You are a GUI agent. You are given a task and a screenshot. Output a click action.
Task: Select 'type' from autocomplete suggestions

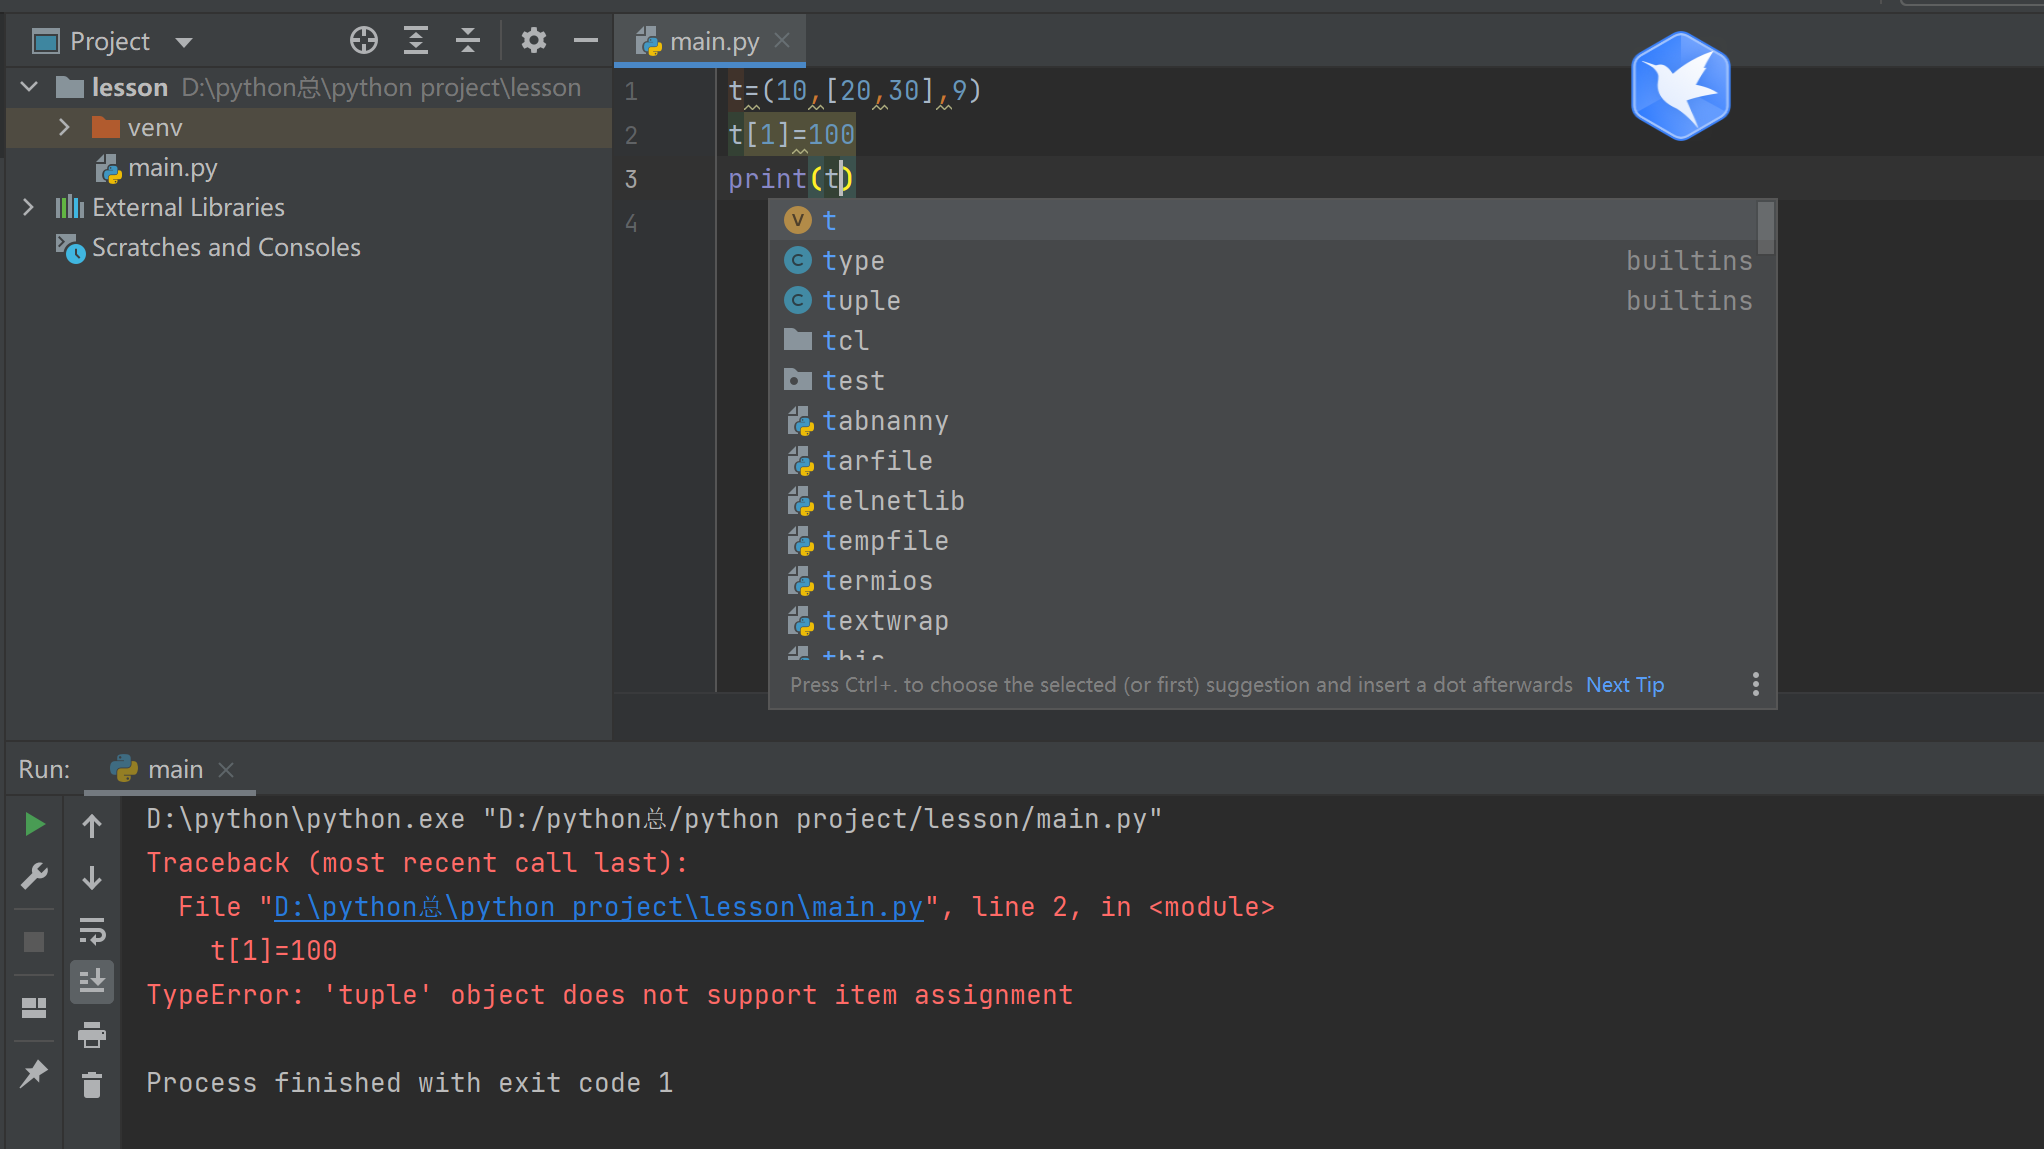(854, 260)
